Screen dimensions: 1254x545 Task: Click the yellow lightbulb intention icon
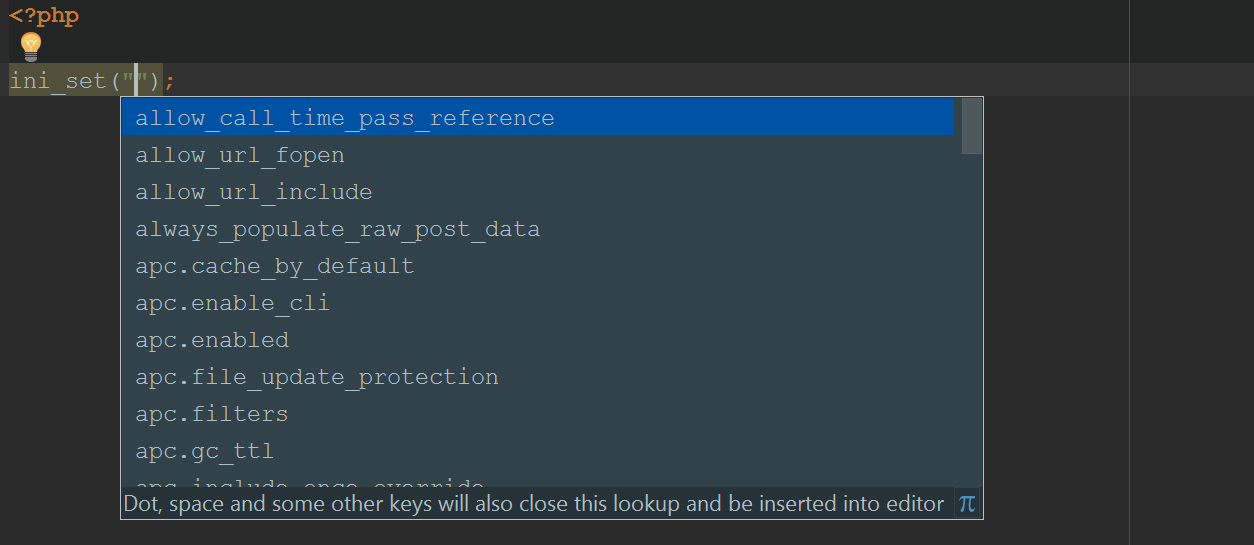[31, 46]
